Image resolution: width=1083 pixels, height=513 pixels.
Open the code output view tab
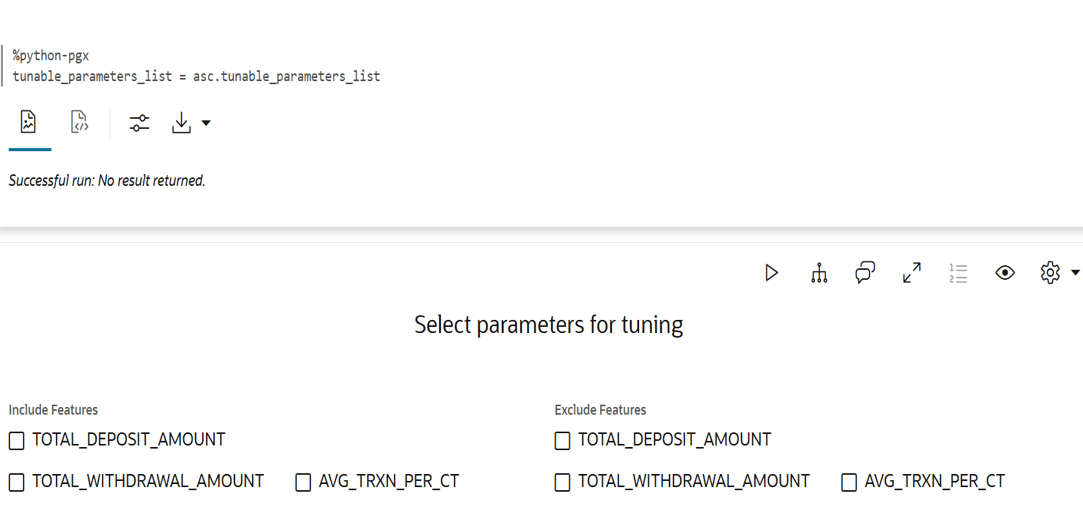pos(80,122)
